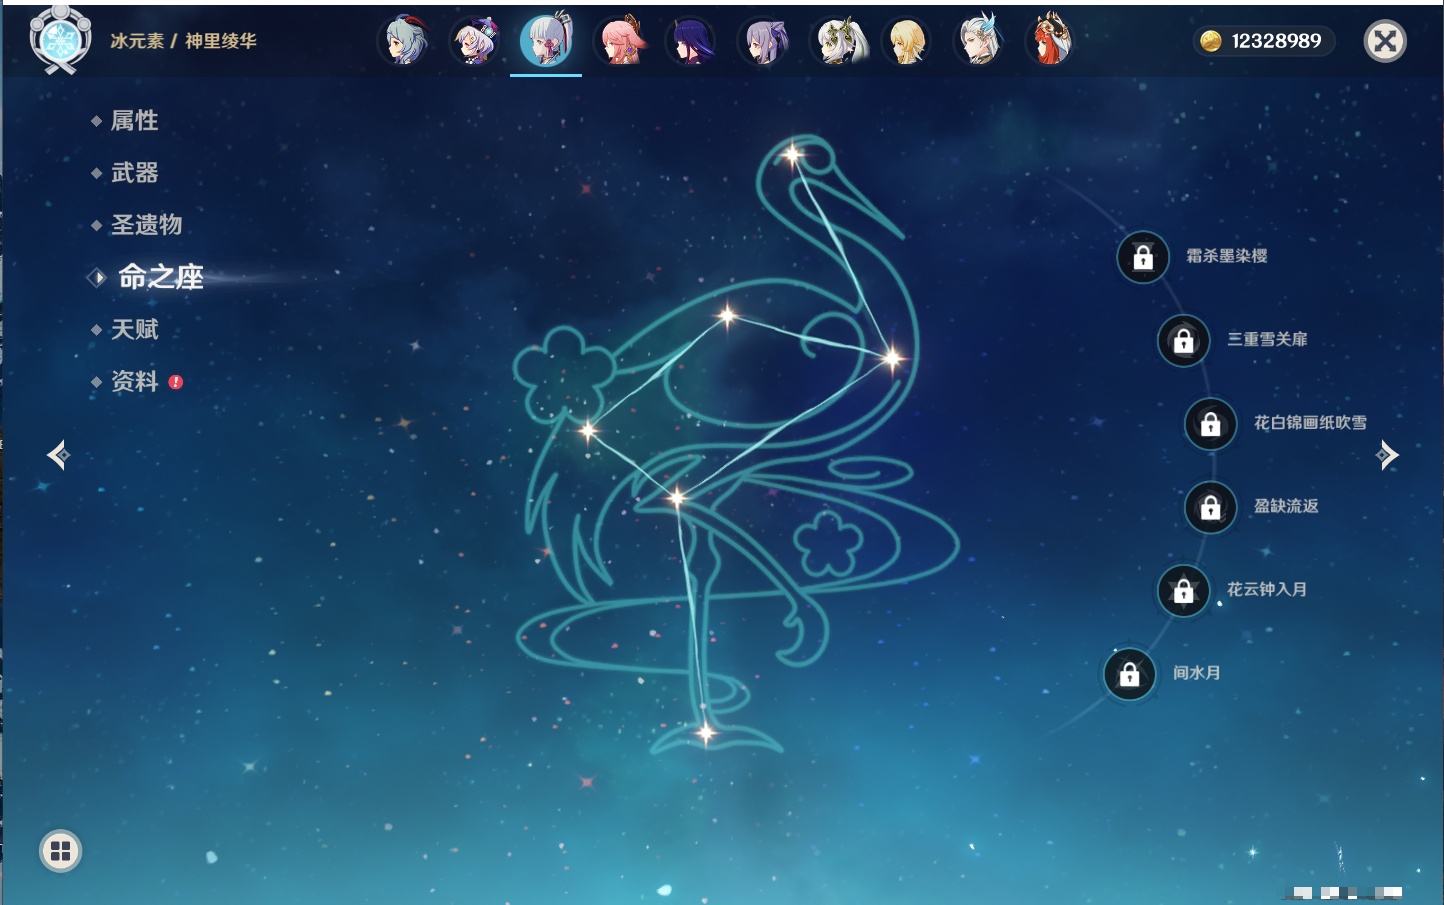Select the pink-haired character avatar

tap(621, 41)
